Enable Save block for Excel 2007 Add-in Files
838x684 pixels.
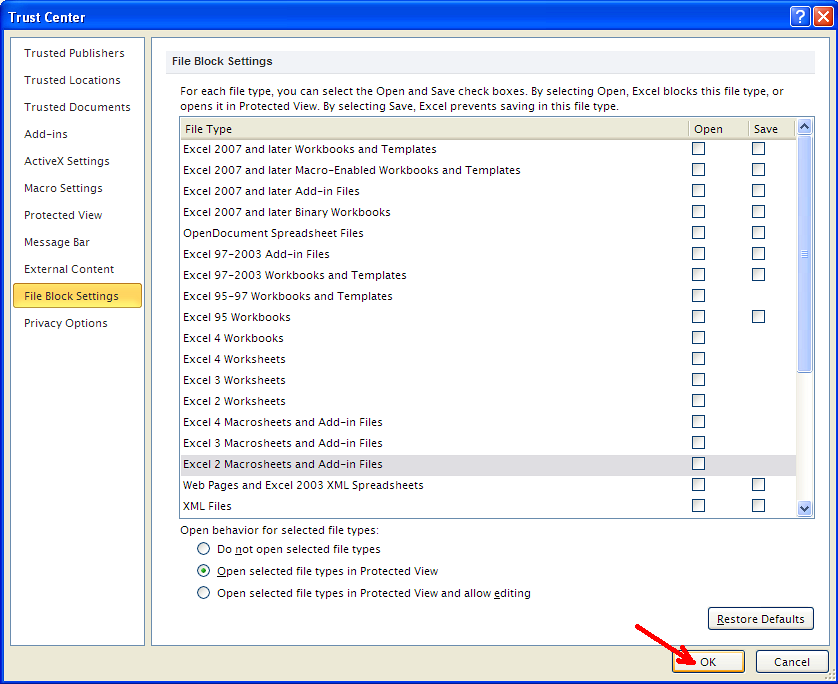pos(758,190)
